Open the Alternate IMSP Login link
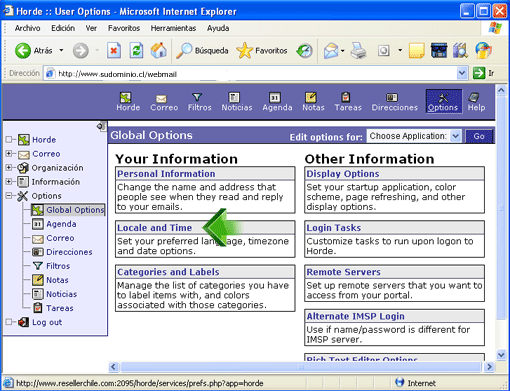 pos(355,316)
